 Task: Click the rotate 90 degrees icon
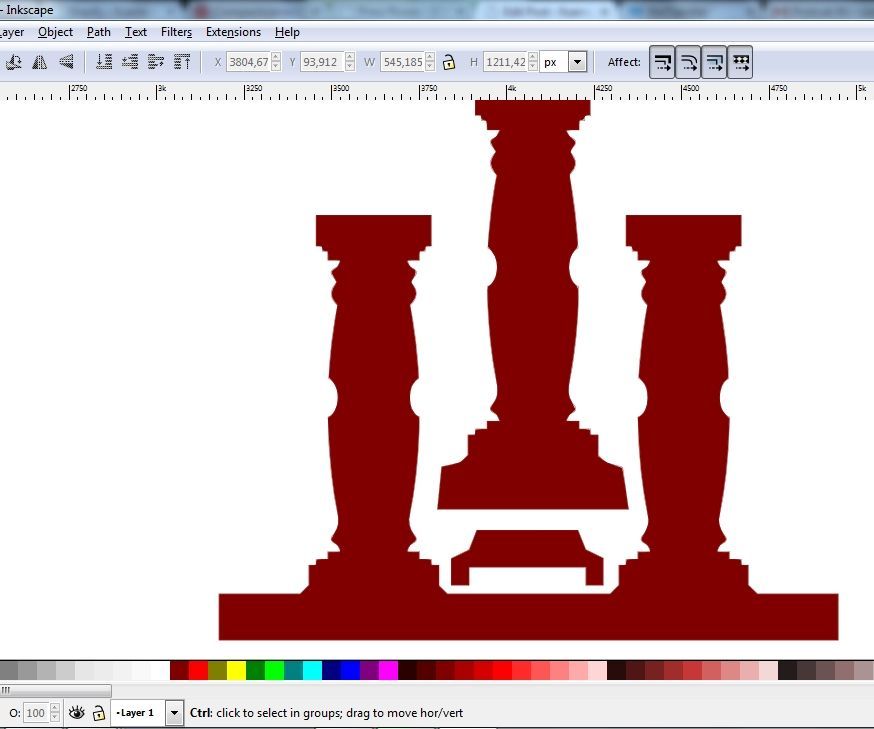point(13,62)
